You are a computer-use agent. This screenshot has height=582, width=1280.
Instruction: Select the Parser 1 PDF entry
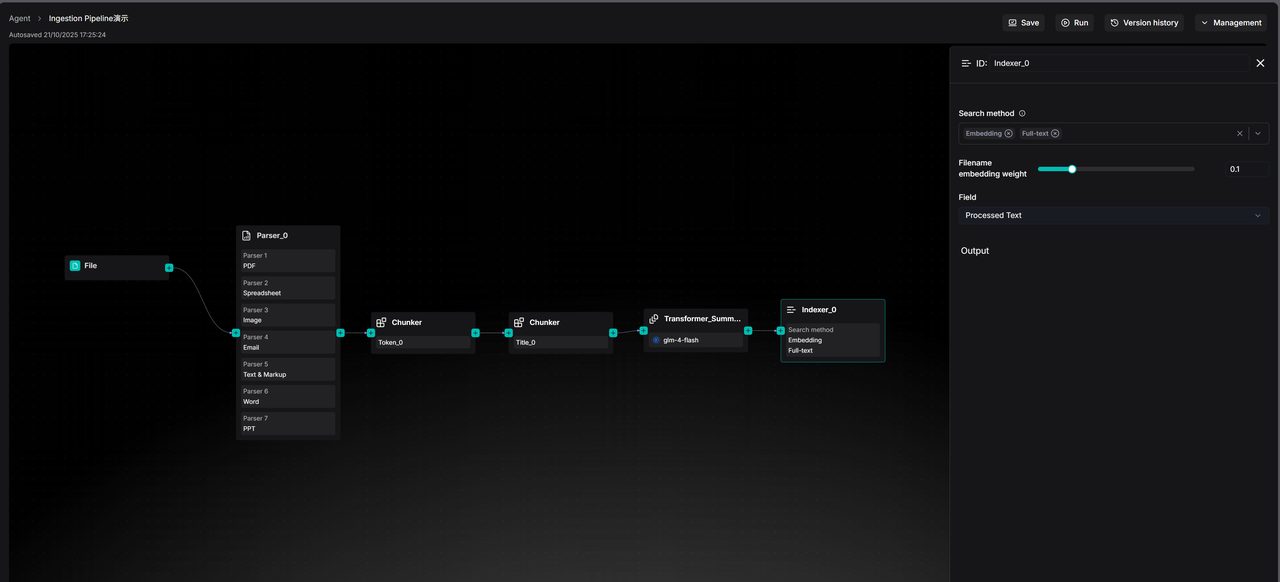[x=288, y=261]
